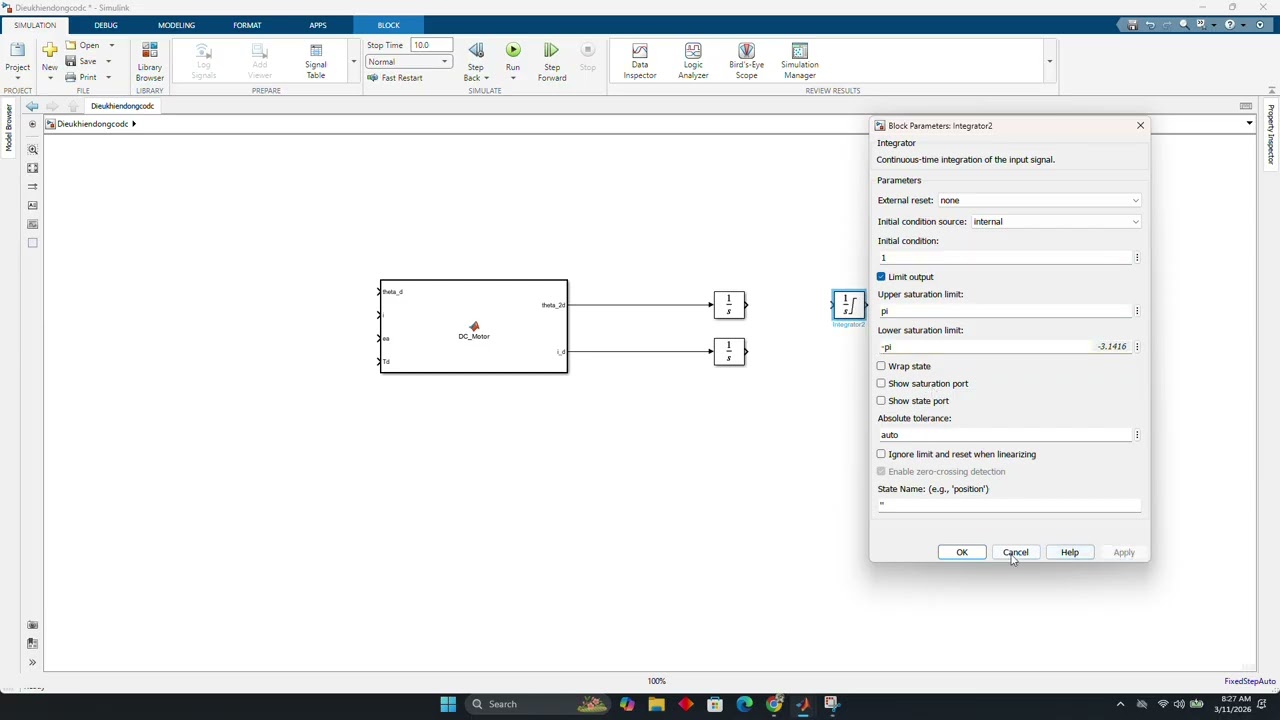Select the Block tab
1280x720 pixels.
(x=389, y=25)
